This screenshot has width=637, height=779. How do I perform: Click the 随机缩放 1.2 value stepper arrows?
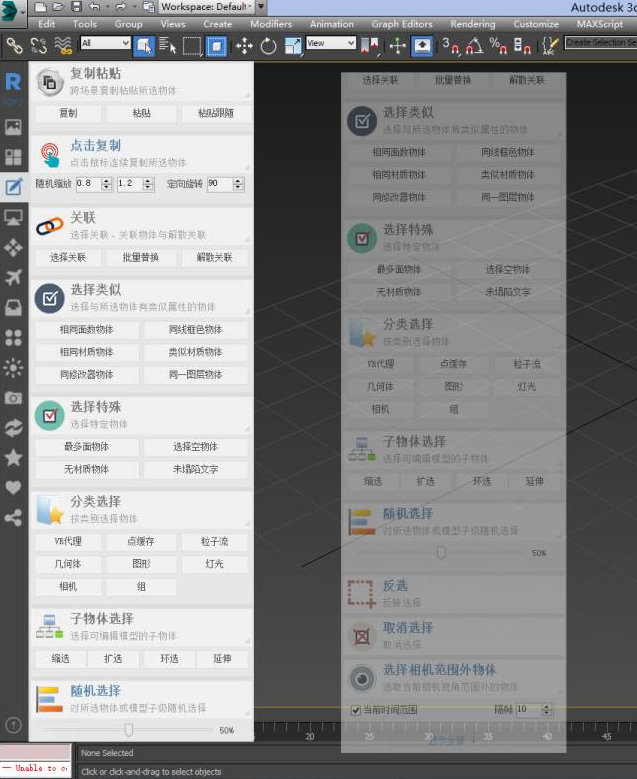click(x=148, y=184)
